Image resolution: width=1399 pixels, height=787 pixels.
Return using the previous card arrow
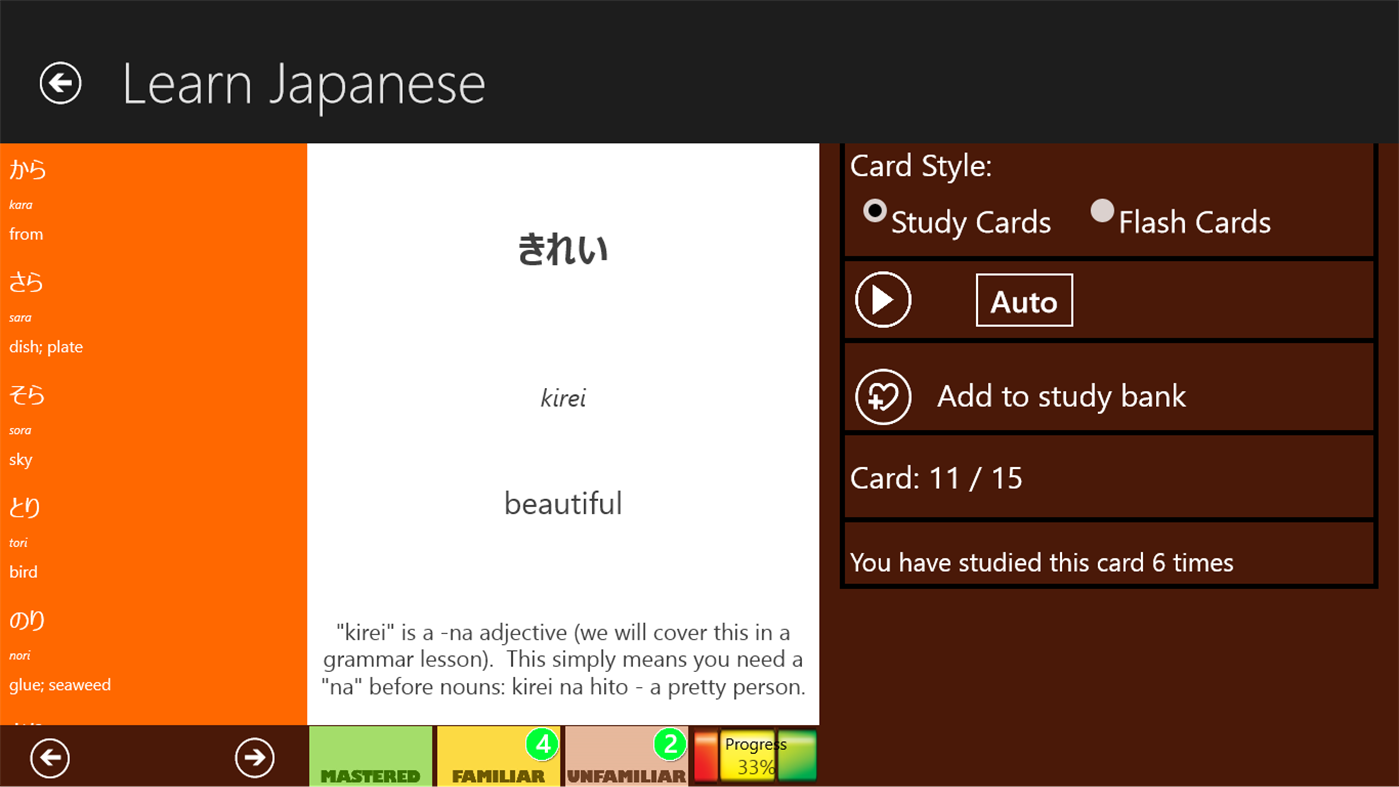tap(50, 757)
